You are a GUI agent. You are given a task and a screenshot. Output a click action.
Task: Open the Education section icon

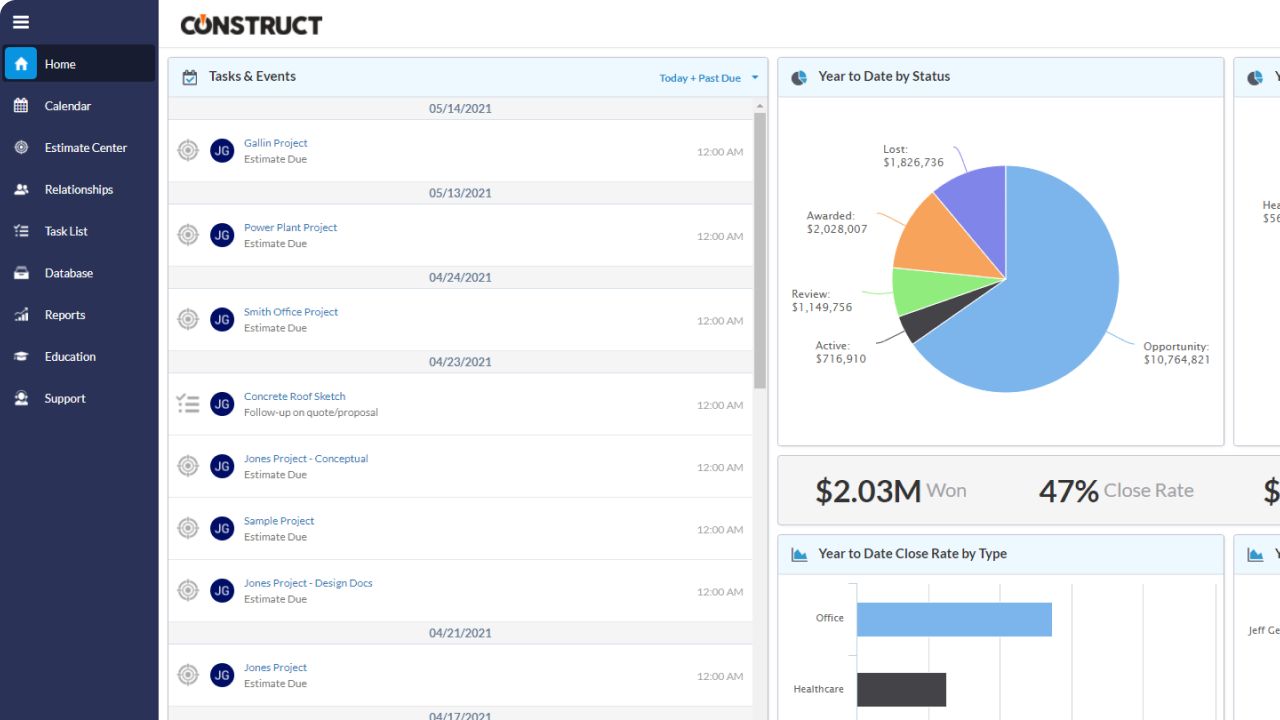coord(21,356)
